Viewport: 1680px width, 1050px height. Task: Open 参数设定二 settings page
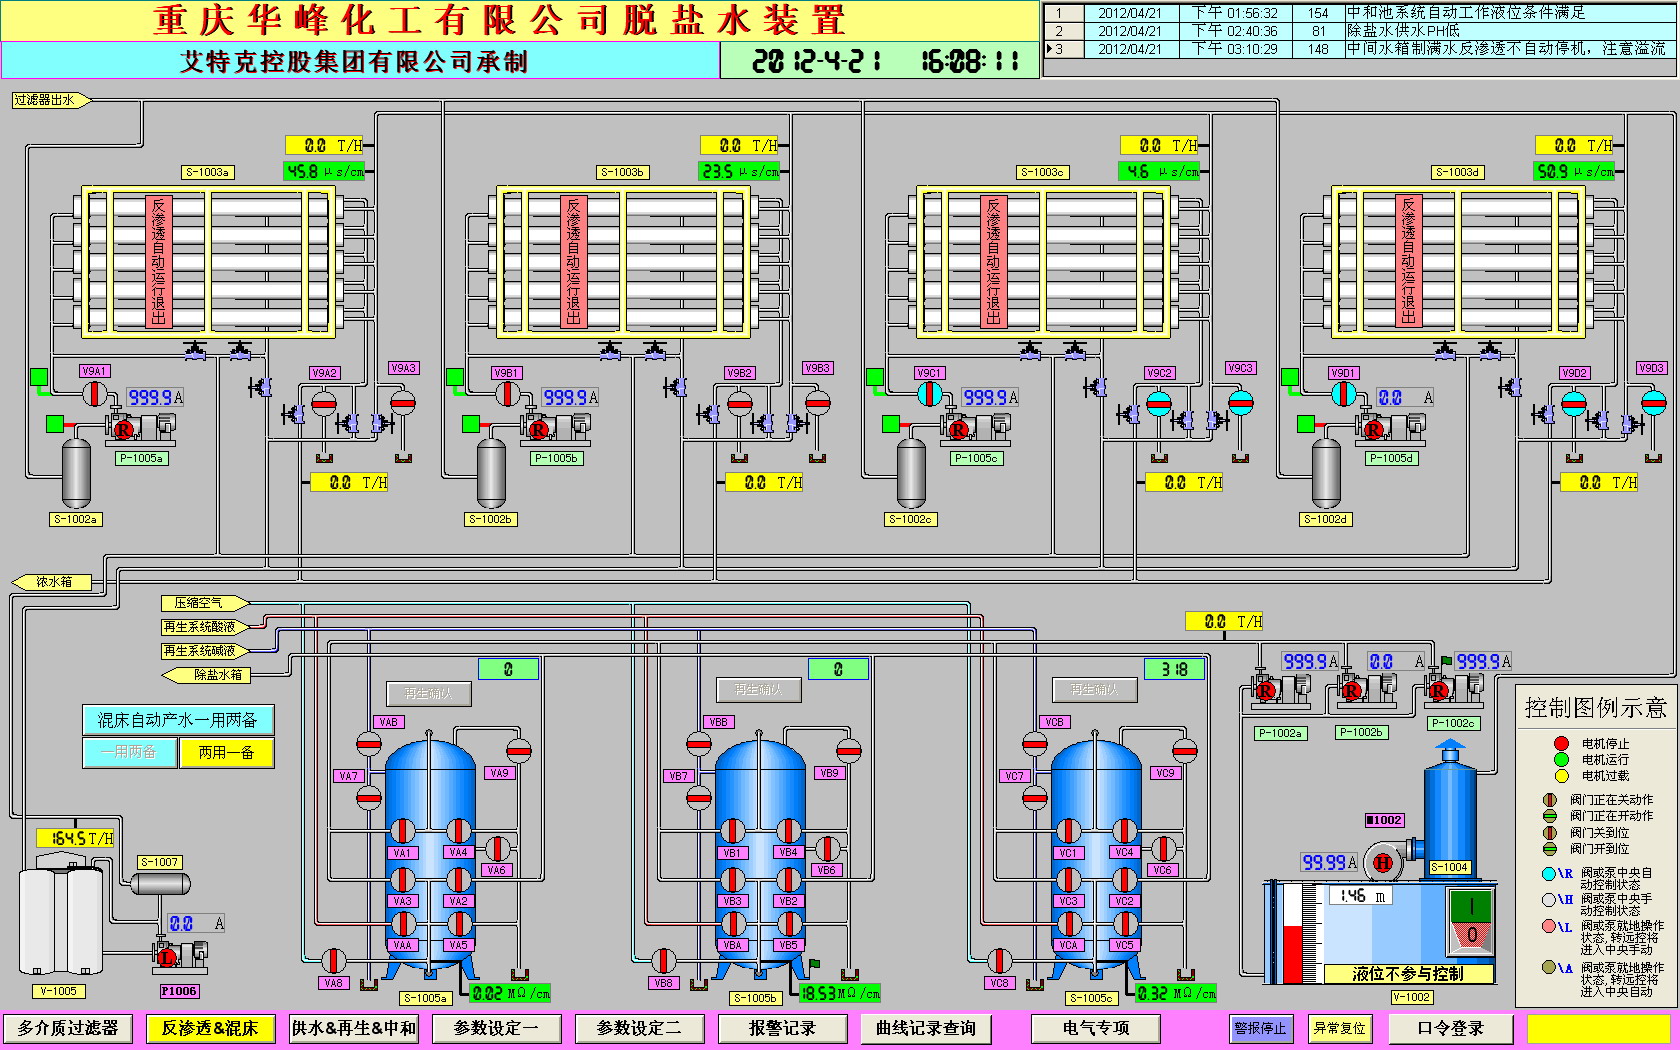(x=639, y=1028)
